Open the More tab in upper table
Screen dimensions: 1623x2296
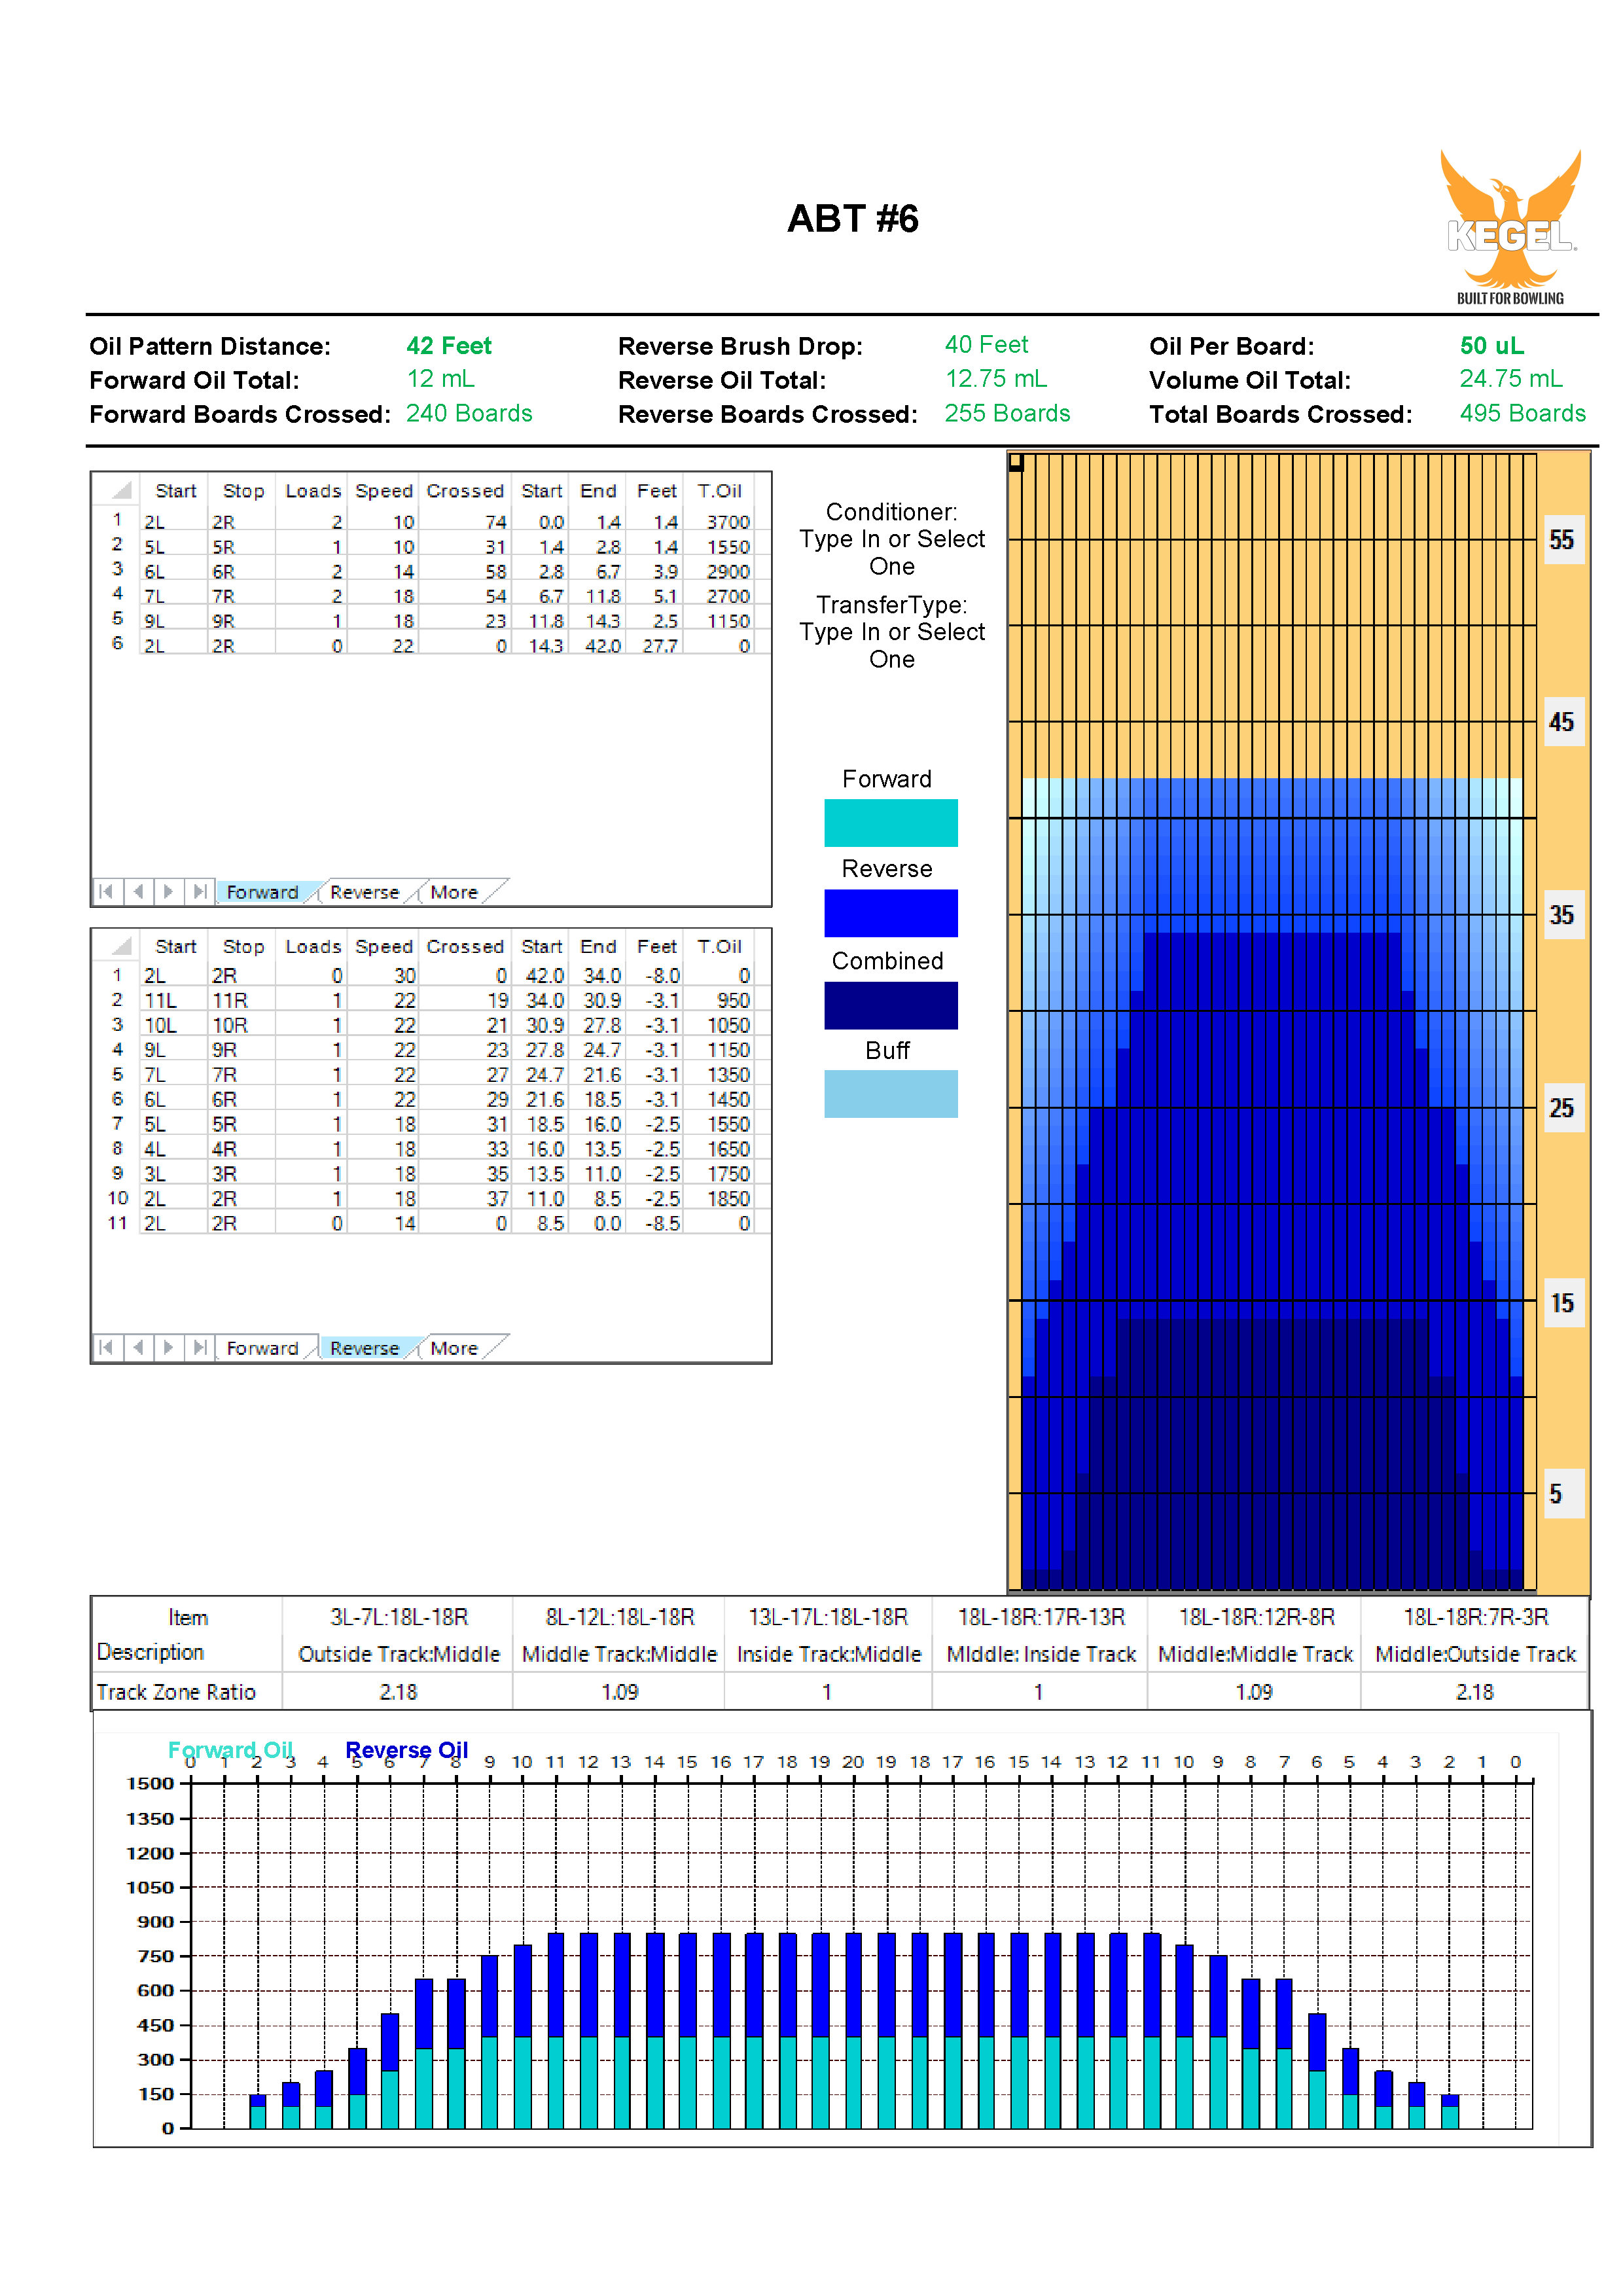454,892
